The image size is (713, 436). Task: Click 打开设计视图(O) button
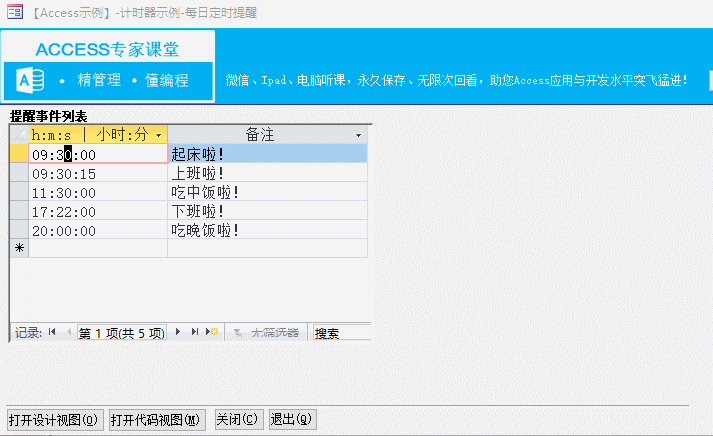coord(55,419)
